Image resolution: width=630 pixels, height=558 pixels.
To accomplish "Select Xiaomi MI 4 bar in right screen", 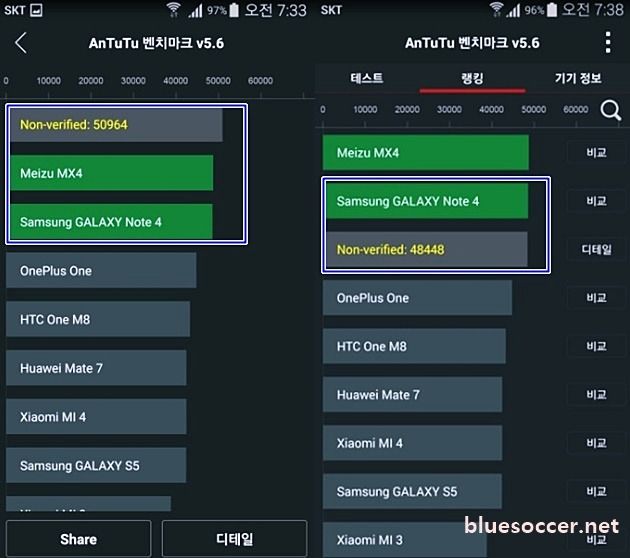I will pos(413,443).
